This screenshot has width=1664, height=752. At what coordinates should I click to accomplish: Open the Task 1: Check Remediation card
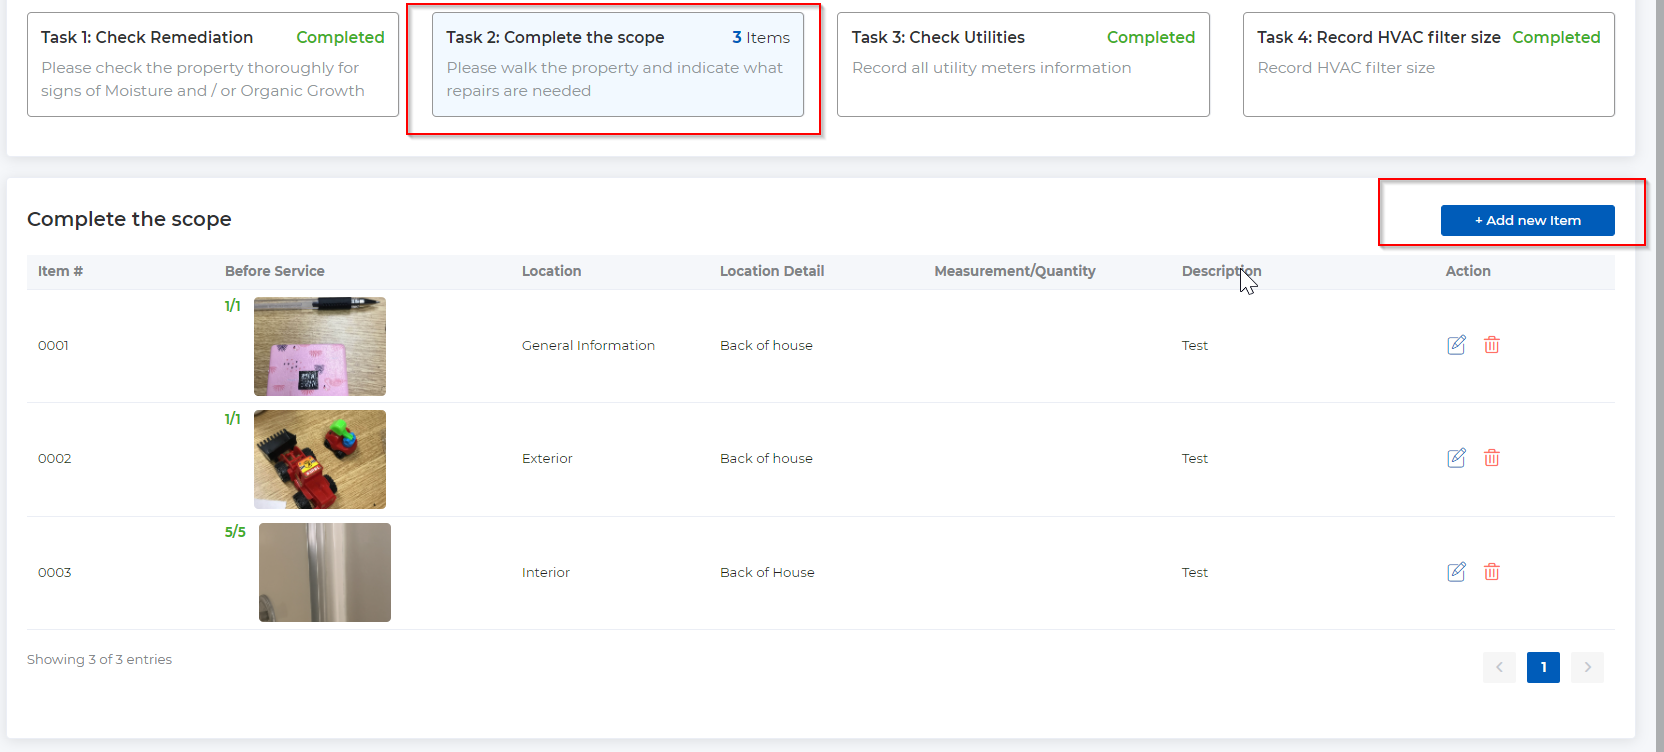pos(213,64)
